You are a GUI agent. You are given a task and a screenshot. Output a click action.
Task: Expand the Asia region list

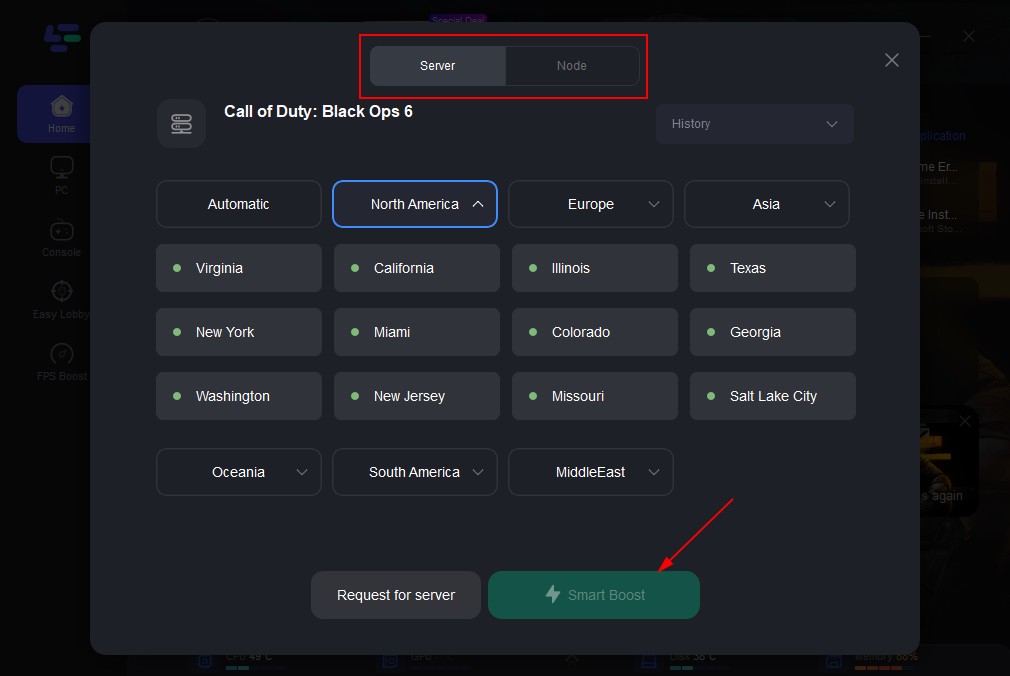click(767, 204)
